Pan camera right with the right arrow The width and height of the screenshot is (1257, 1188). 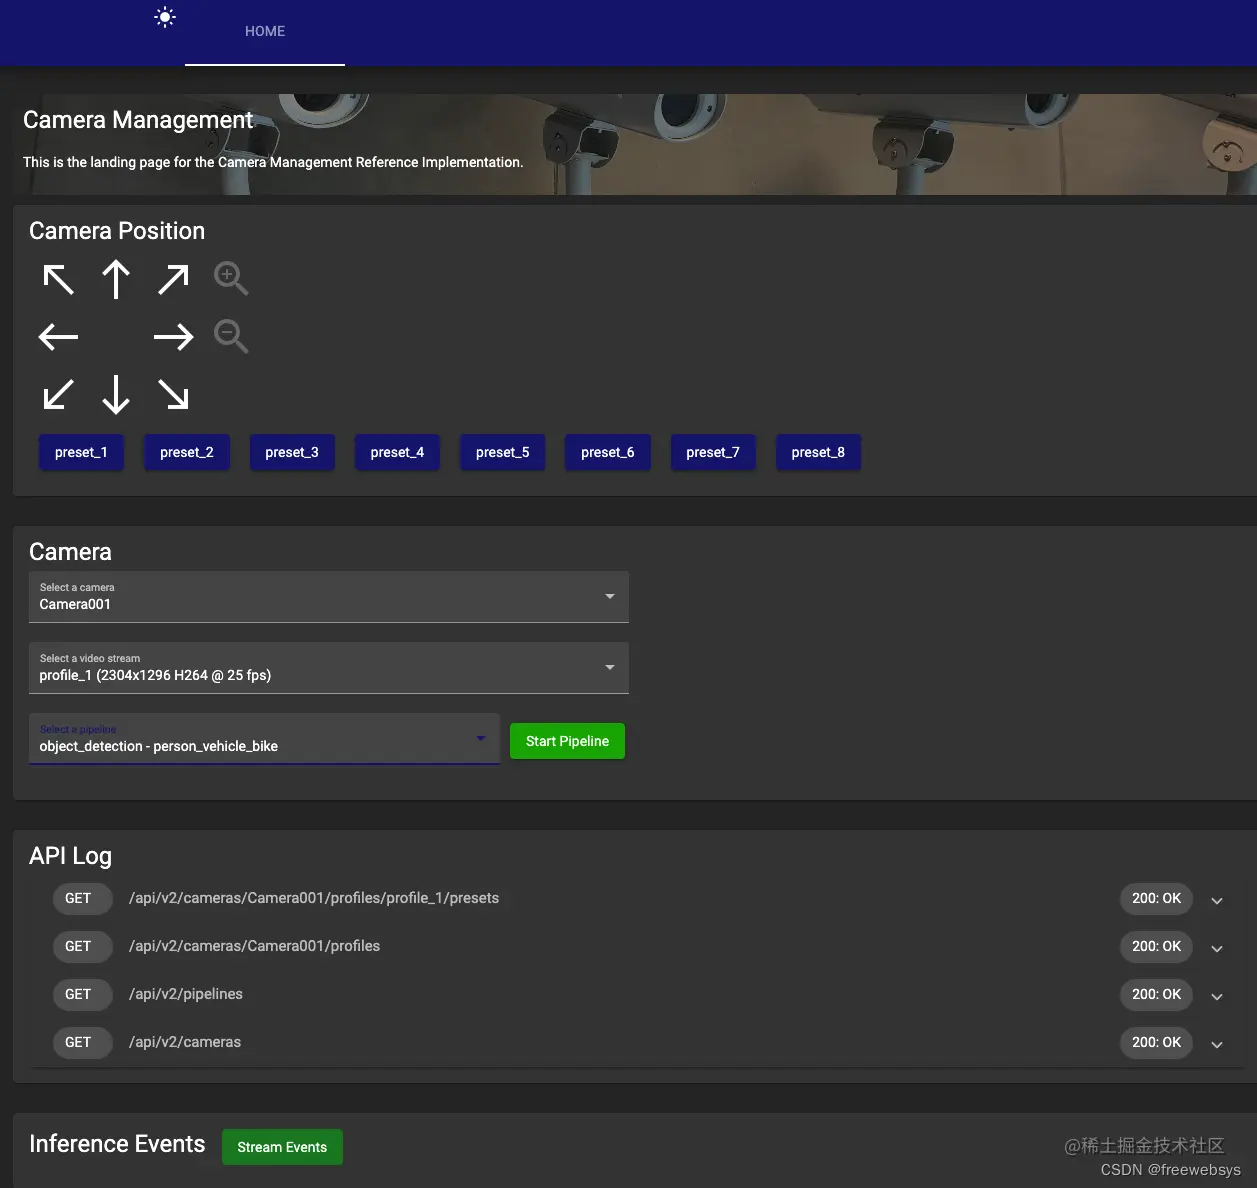tap(173, 337)
